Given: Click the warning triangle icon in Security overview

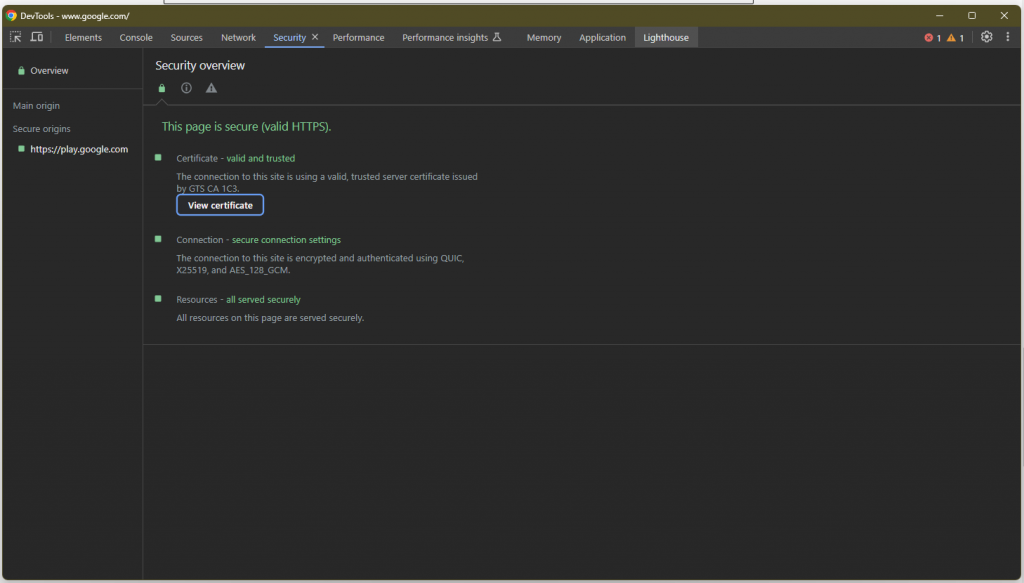Looking at the screenshot, I should 211,88.
